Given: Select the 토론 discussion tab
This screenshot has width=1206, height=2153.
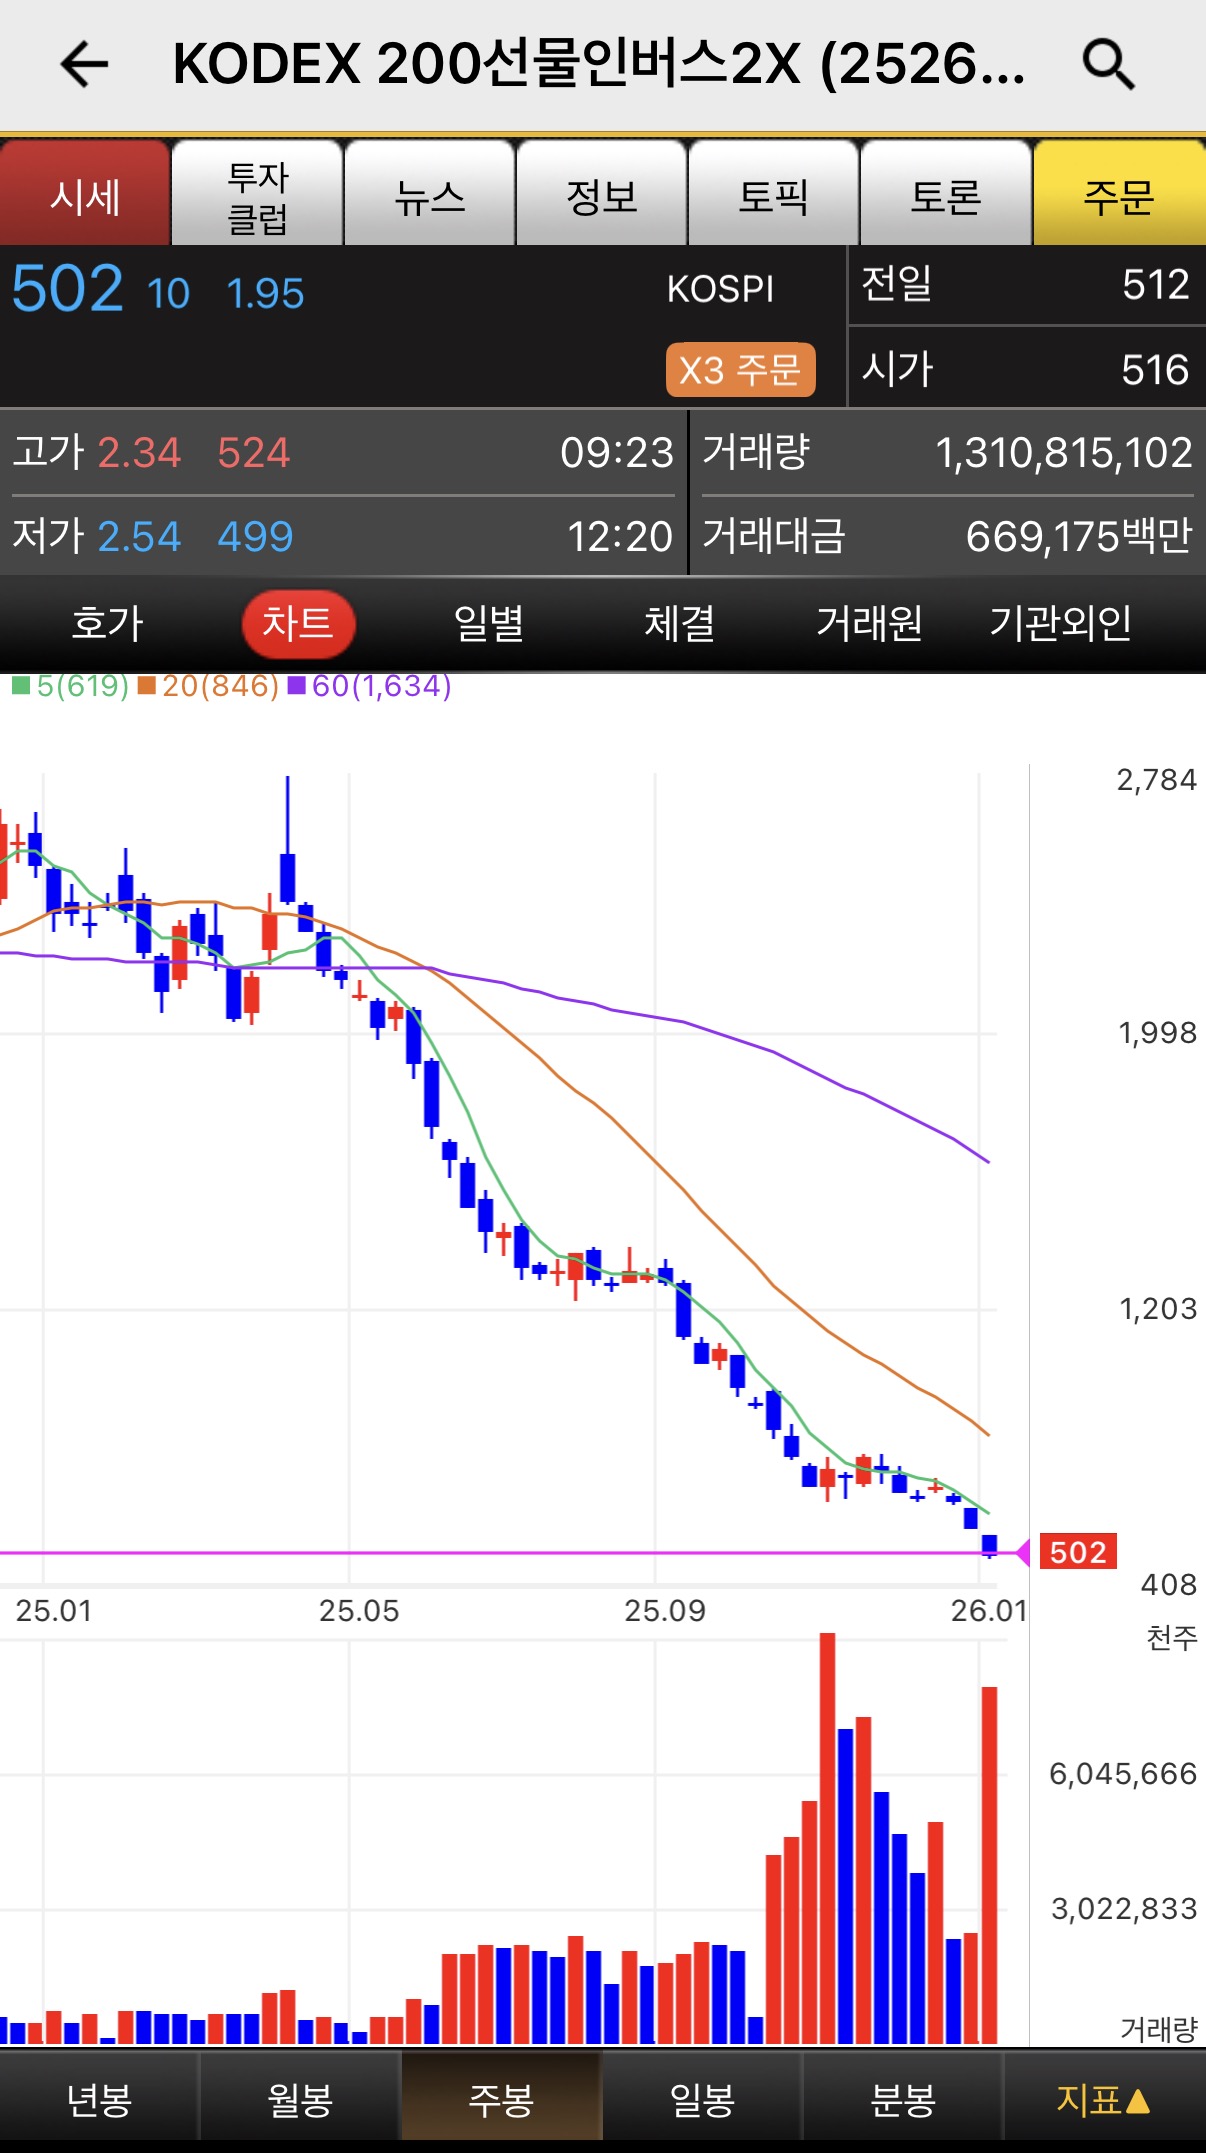Looking at the screenshot, I should (x=946, y=195).
